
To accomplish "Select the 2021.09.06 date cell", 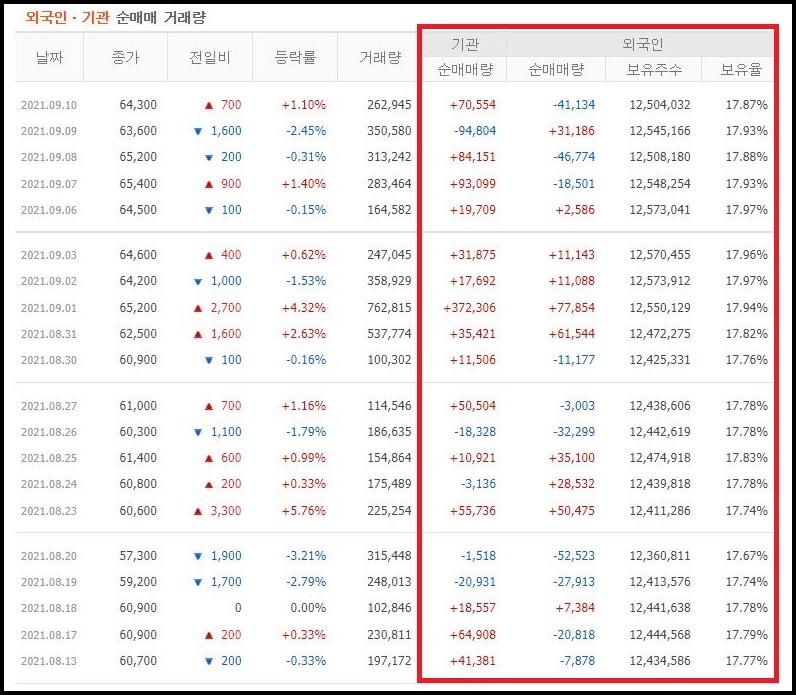I will tap(49, 210).
